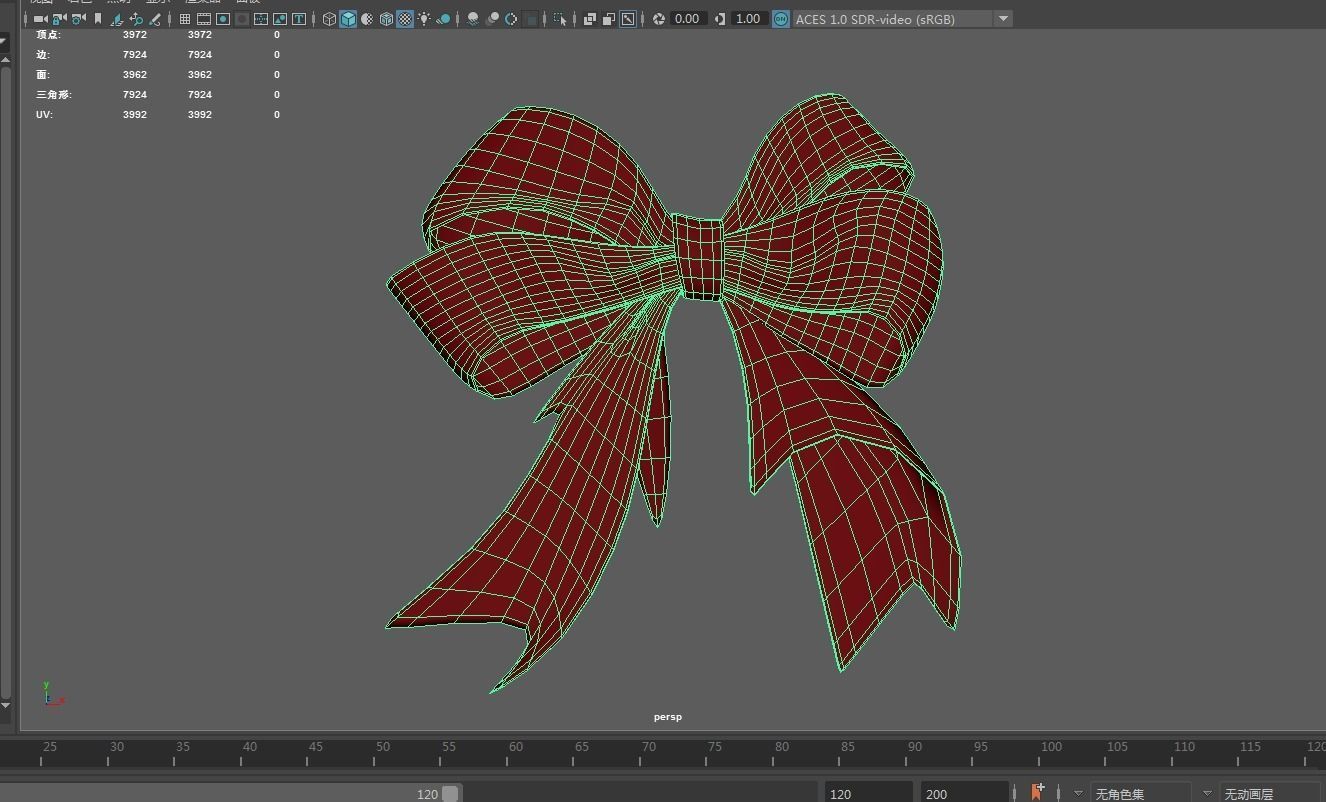Open the ACES 1.0 SDR-video dropdown

coord(902,19)
